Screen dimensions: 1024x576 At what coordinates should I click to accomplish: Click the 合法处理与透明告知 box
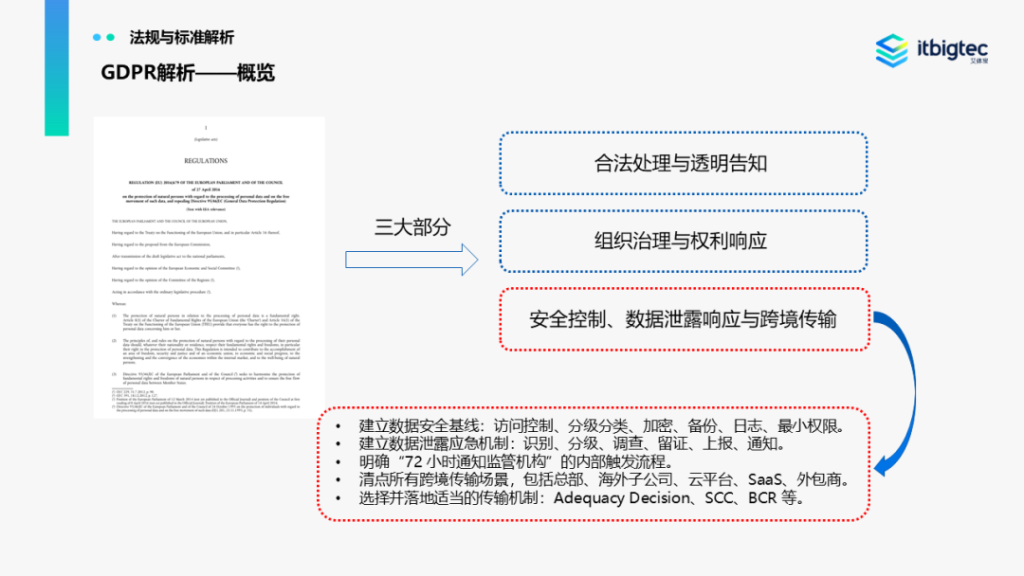click(x=682, y=162)
